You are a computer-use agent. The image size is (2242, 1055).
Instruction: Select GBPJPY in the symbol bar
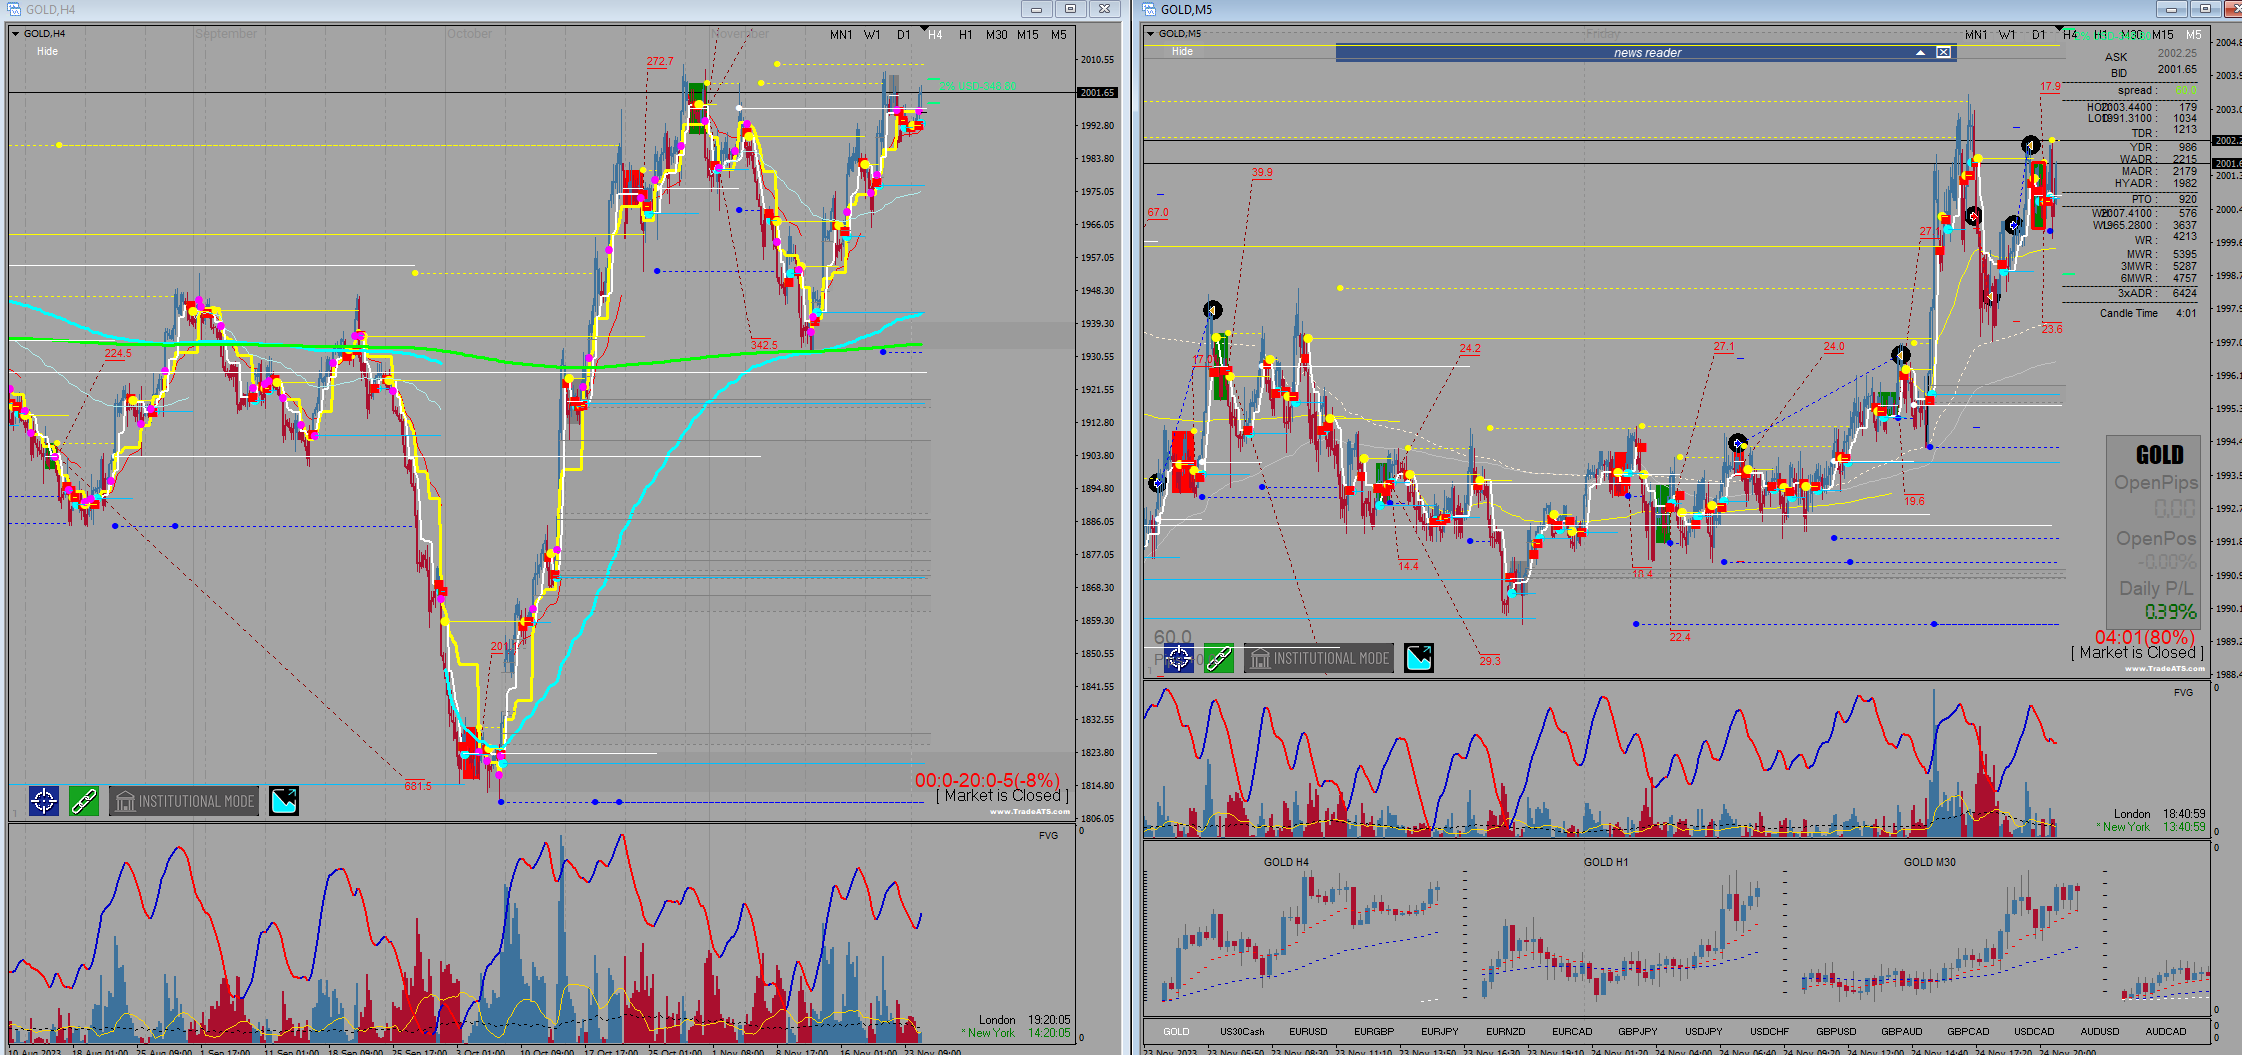(x=1638, y=1032)
